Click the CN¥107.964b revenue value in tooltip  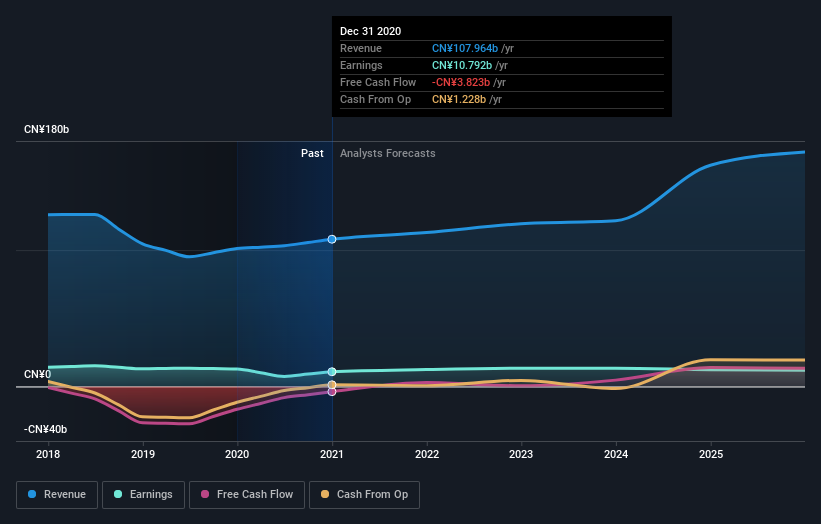465,48
